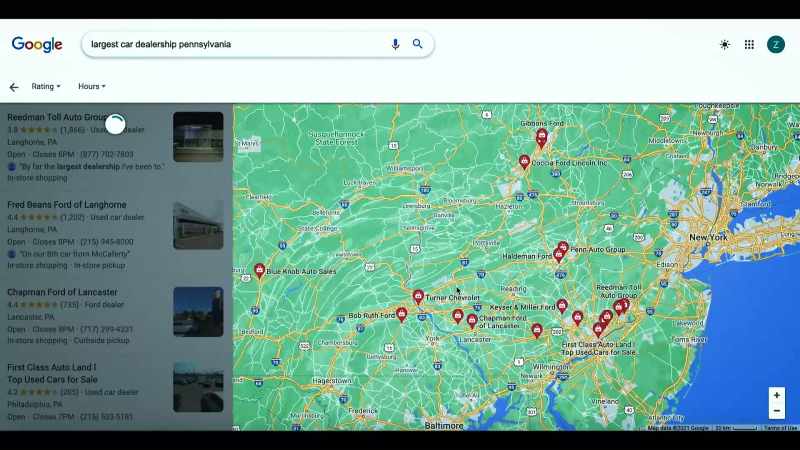Go back with the left arrow
The width and height of the screenshot is (800, 450).
pyautogui.click(x=14, y=87)
